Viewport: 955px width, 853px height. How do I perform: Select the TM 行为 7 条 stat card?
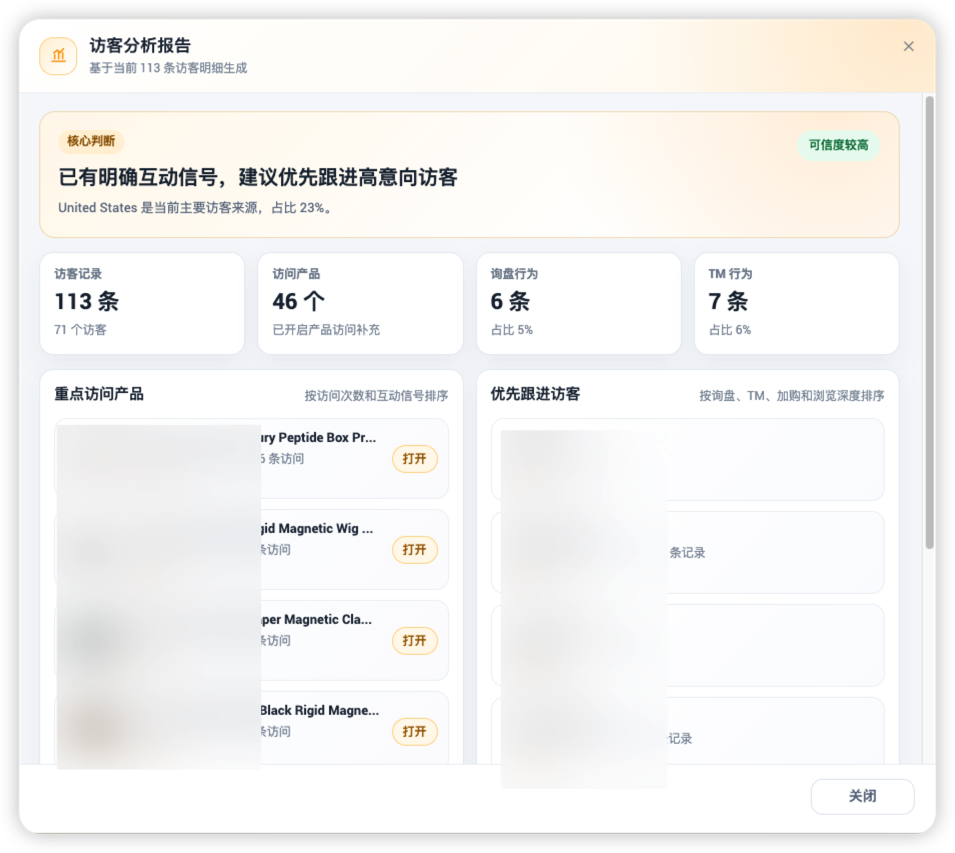pos(796,303)
